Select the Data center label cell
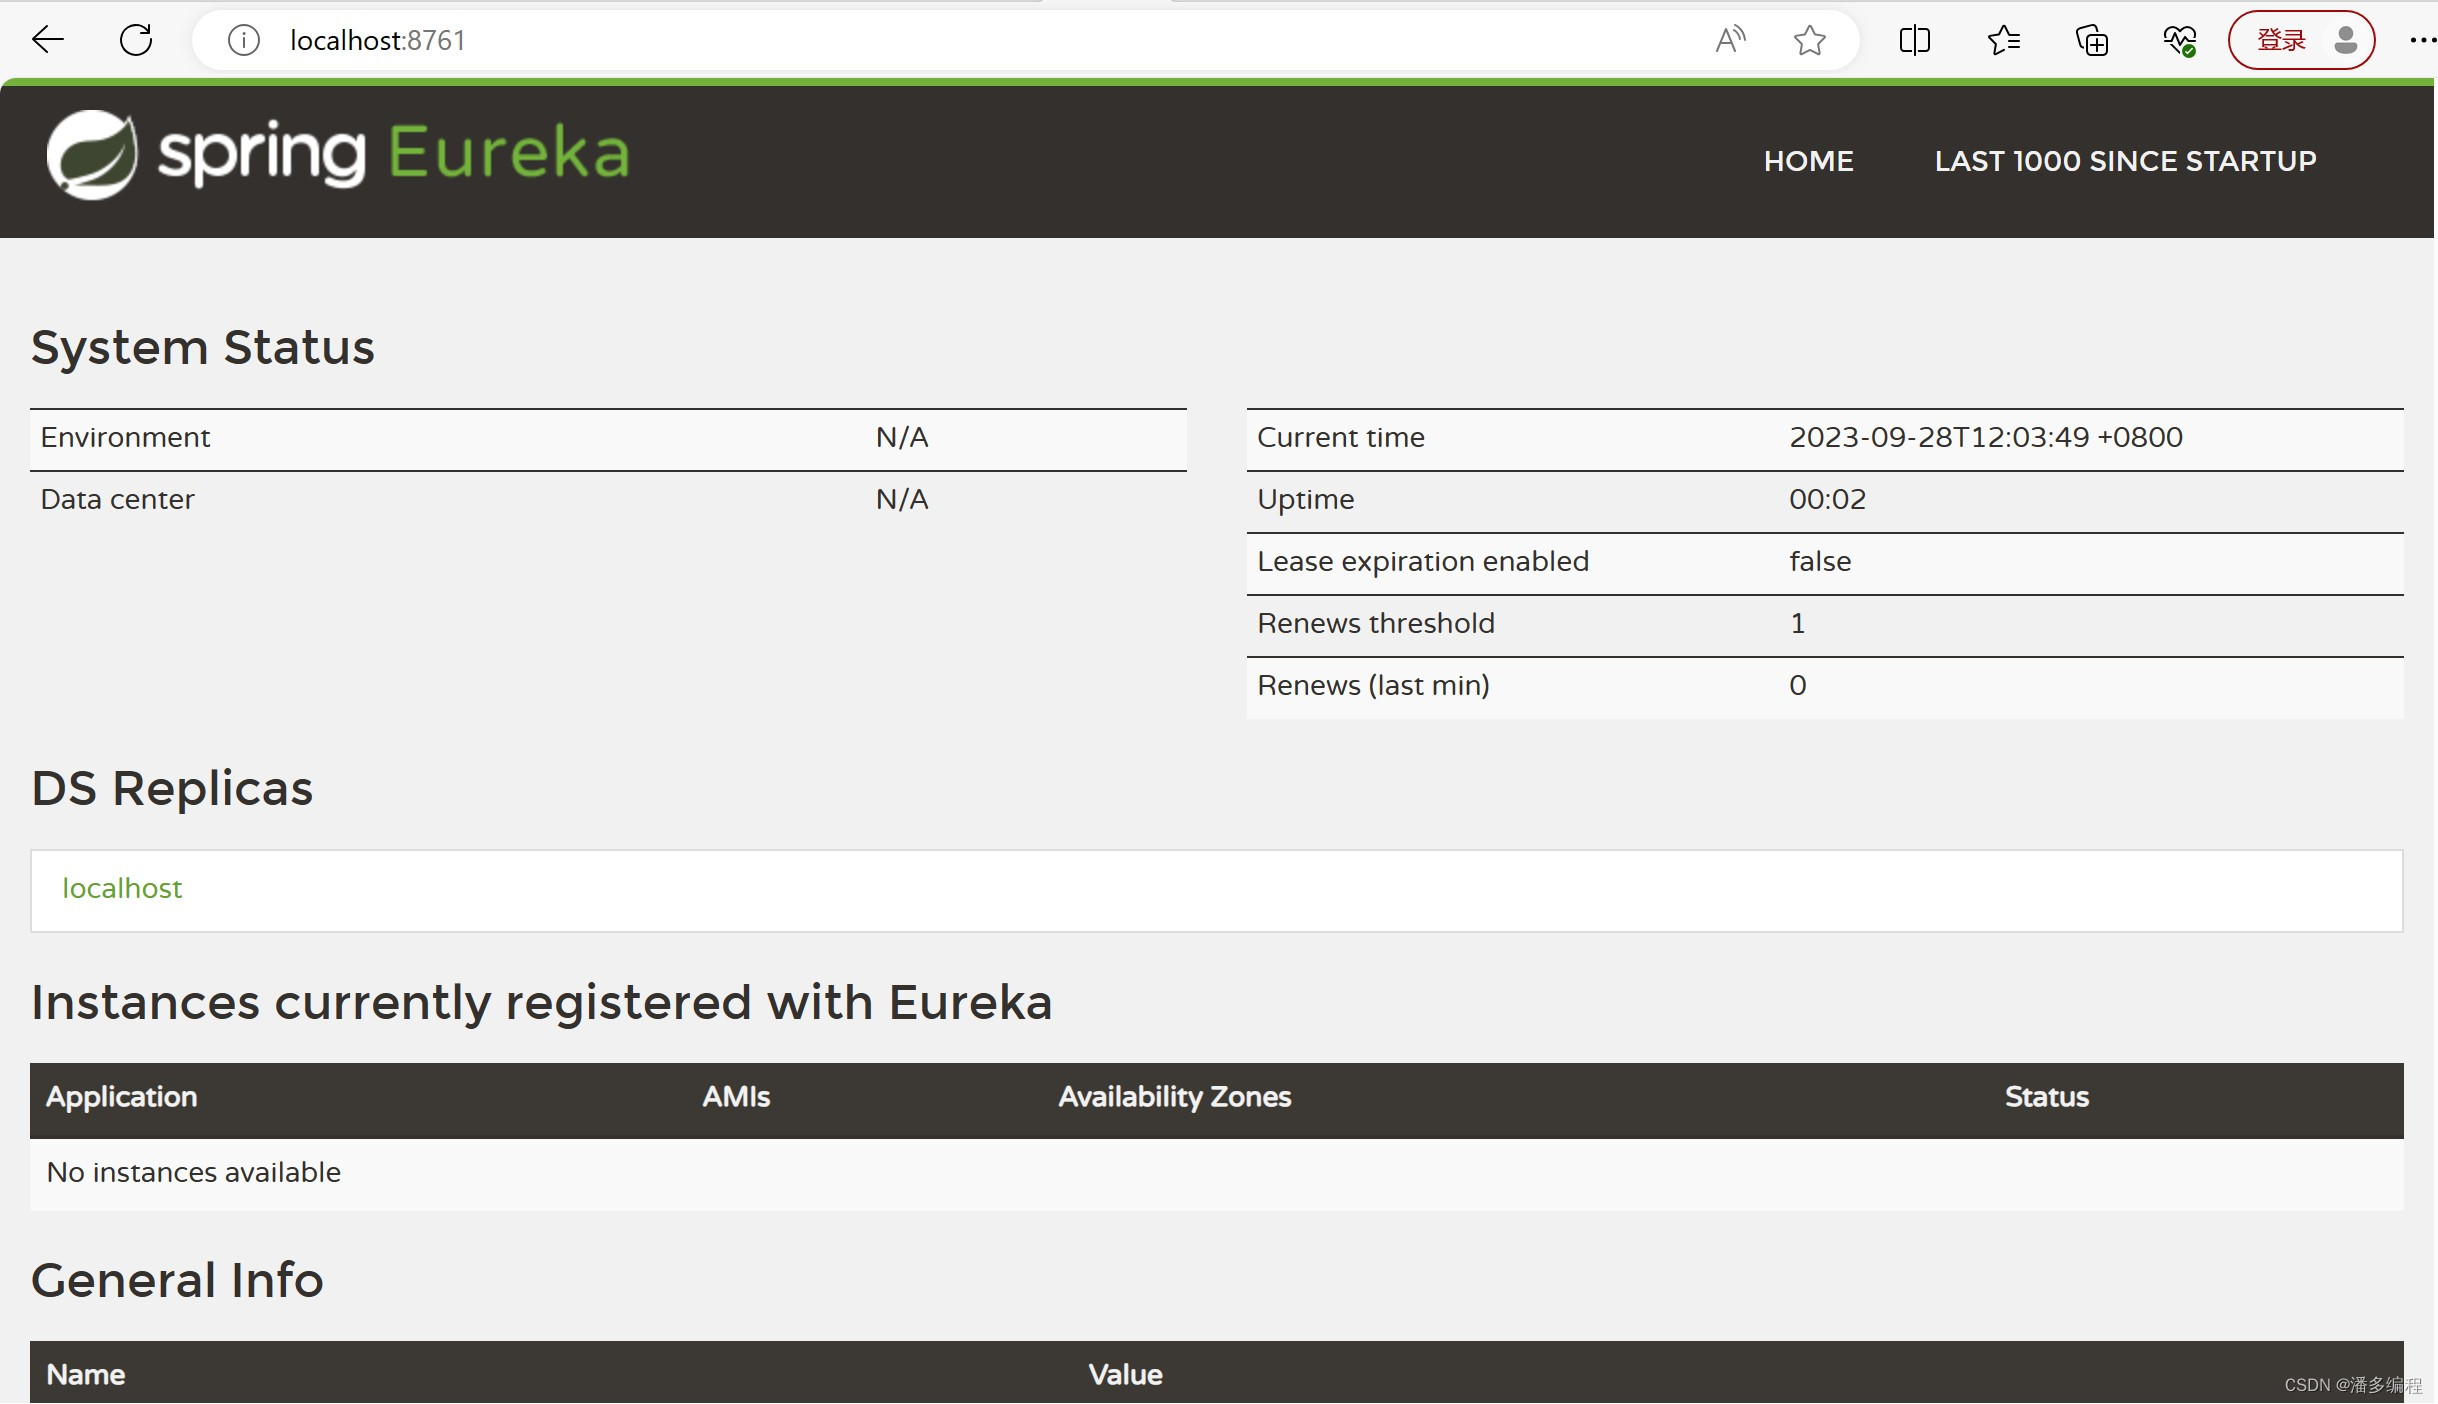The image size is (2438, 1404). tap(117, 500)
